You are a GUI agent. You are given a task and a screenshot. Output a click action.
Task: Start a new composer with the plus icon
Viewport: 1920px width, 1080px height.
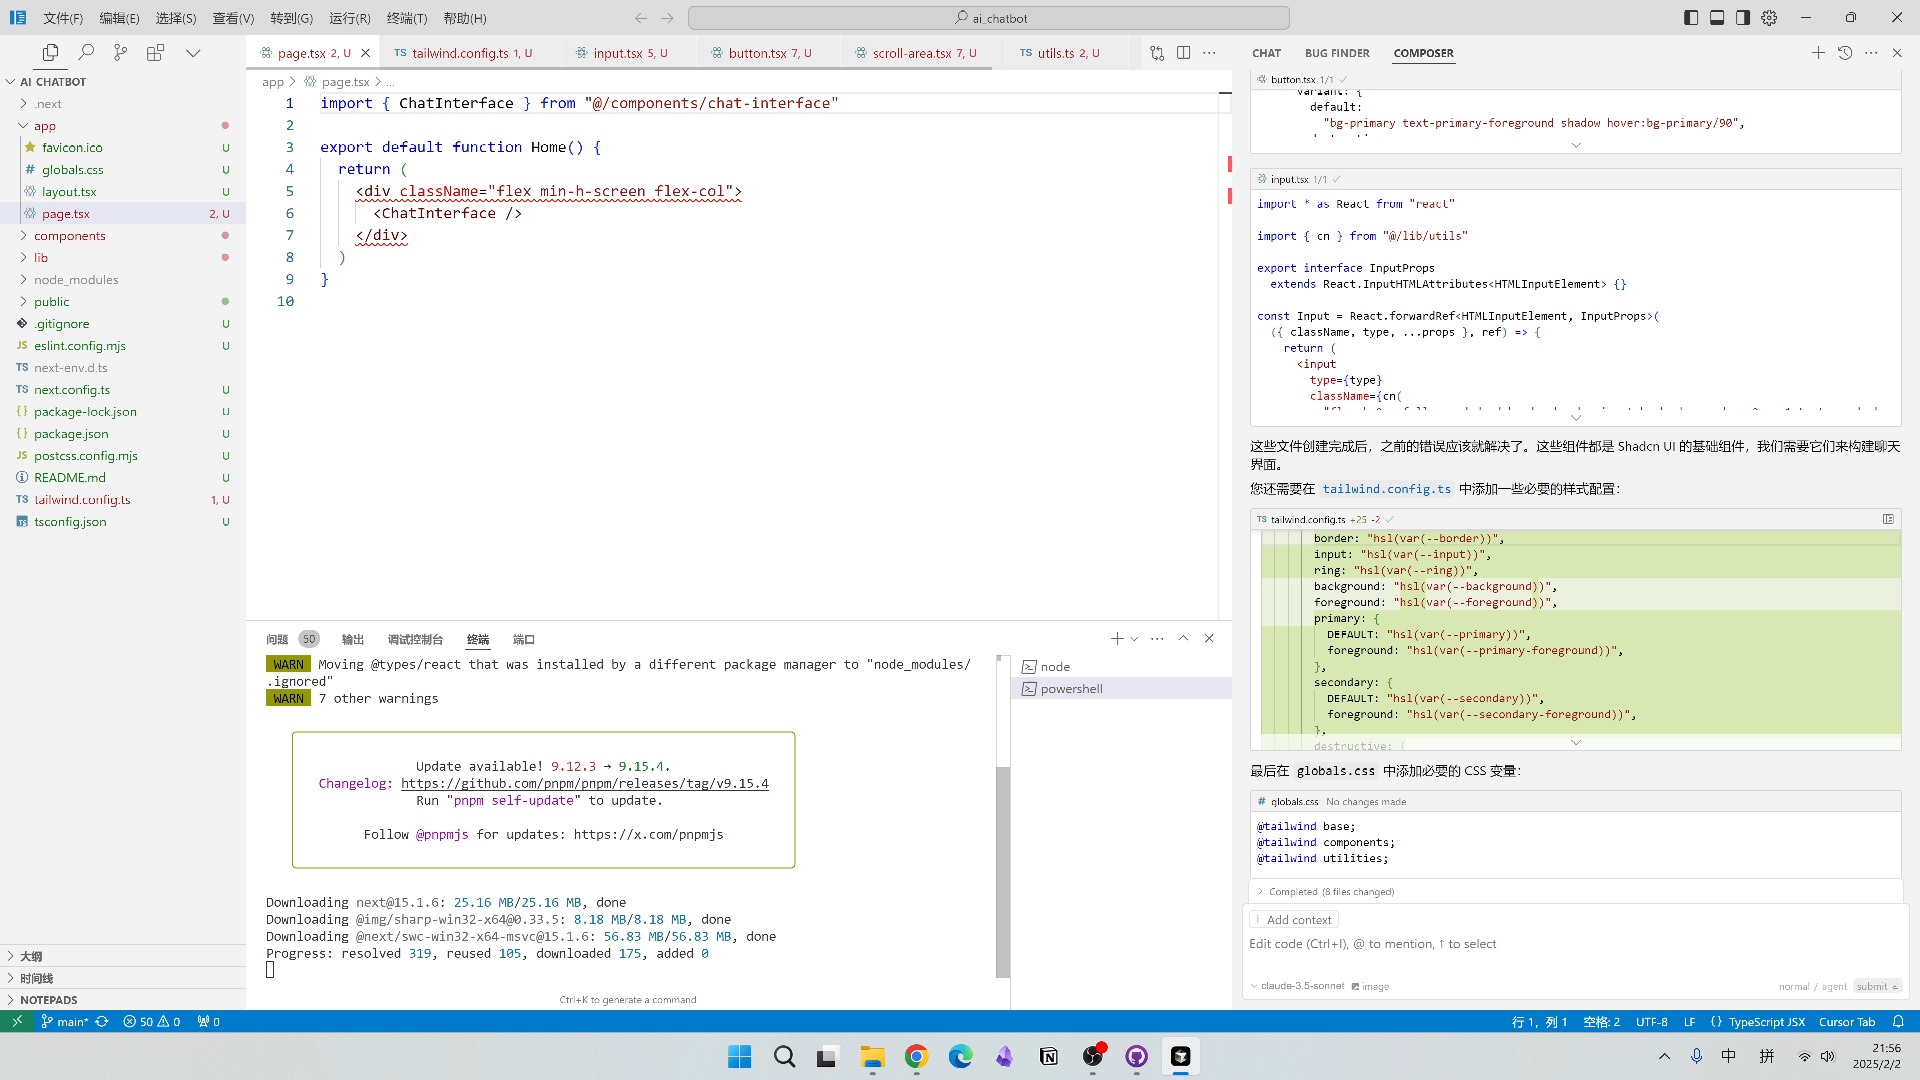coord(1818,53)
